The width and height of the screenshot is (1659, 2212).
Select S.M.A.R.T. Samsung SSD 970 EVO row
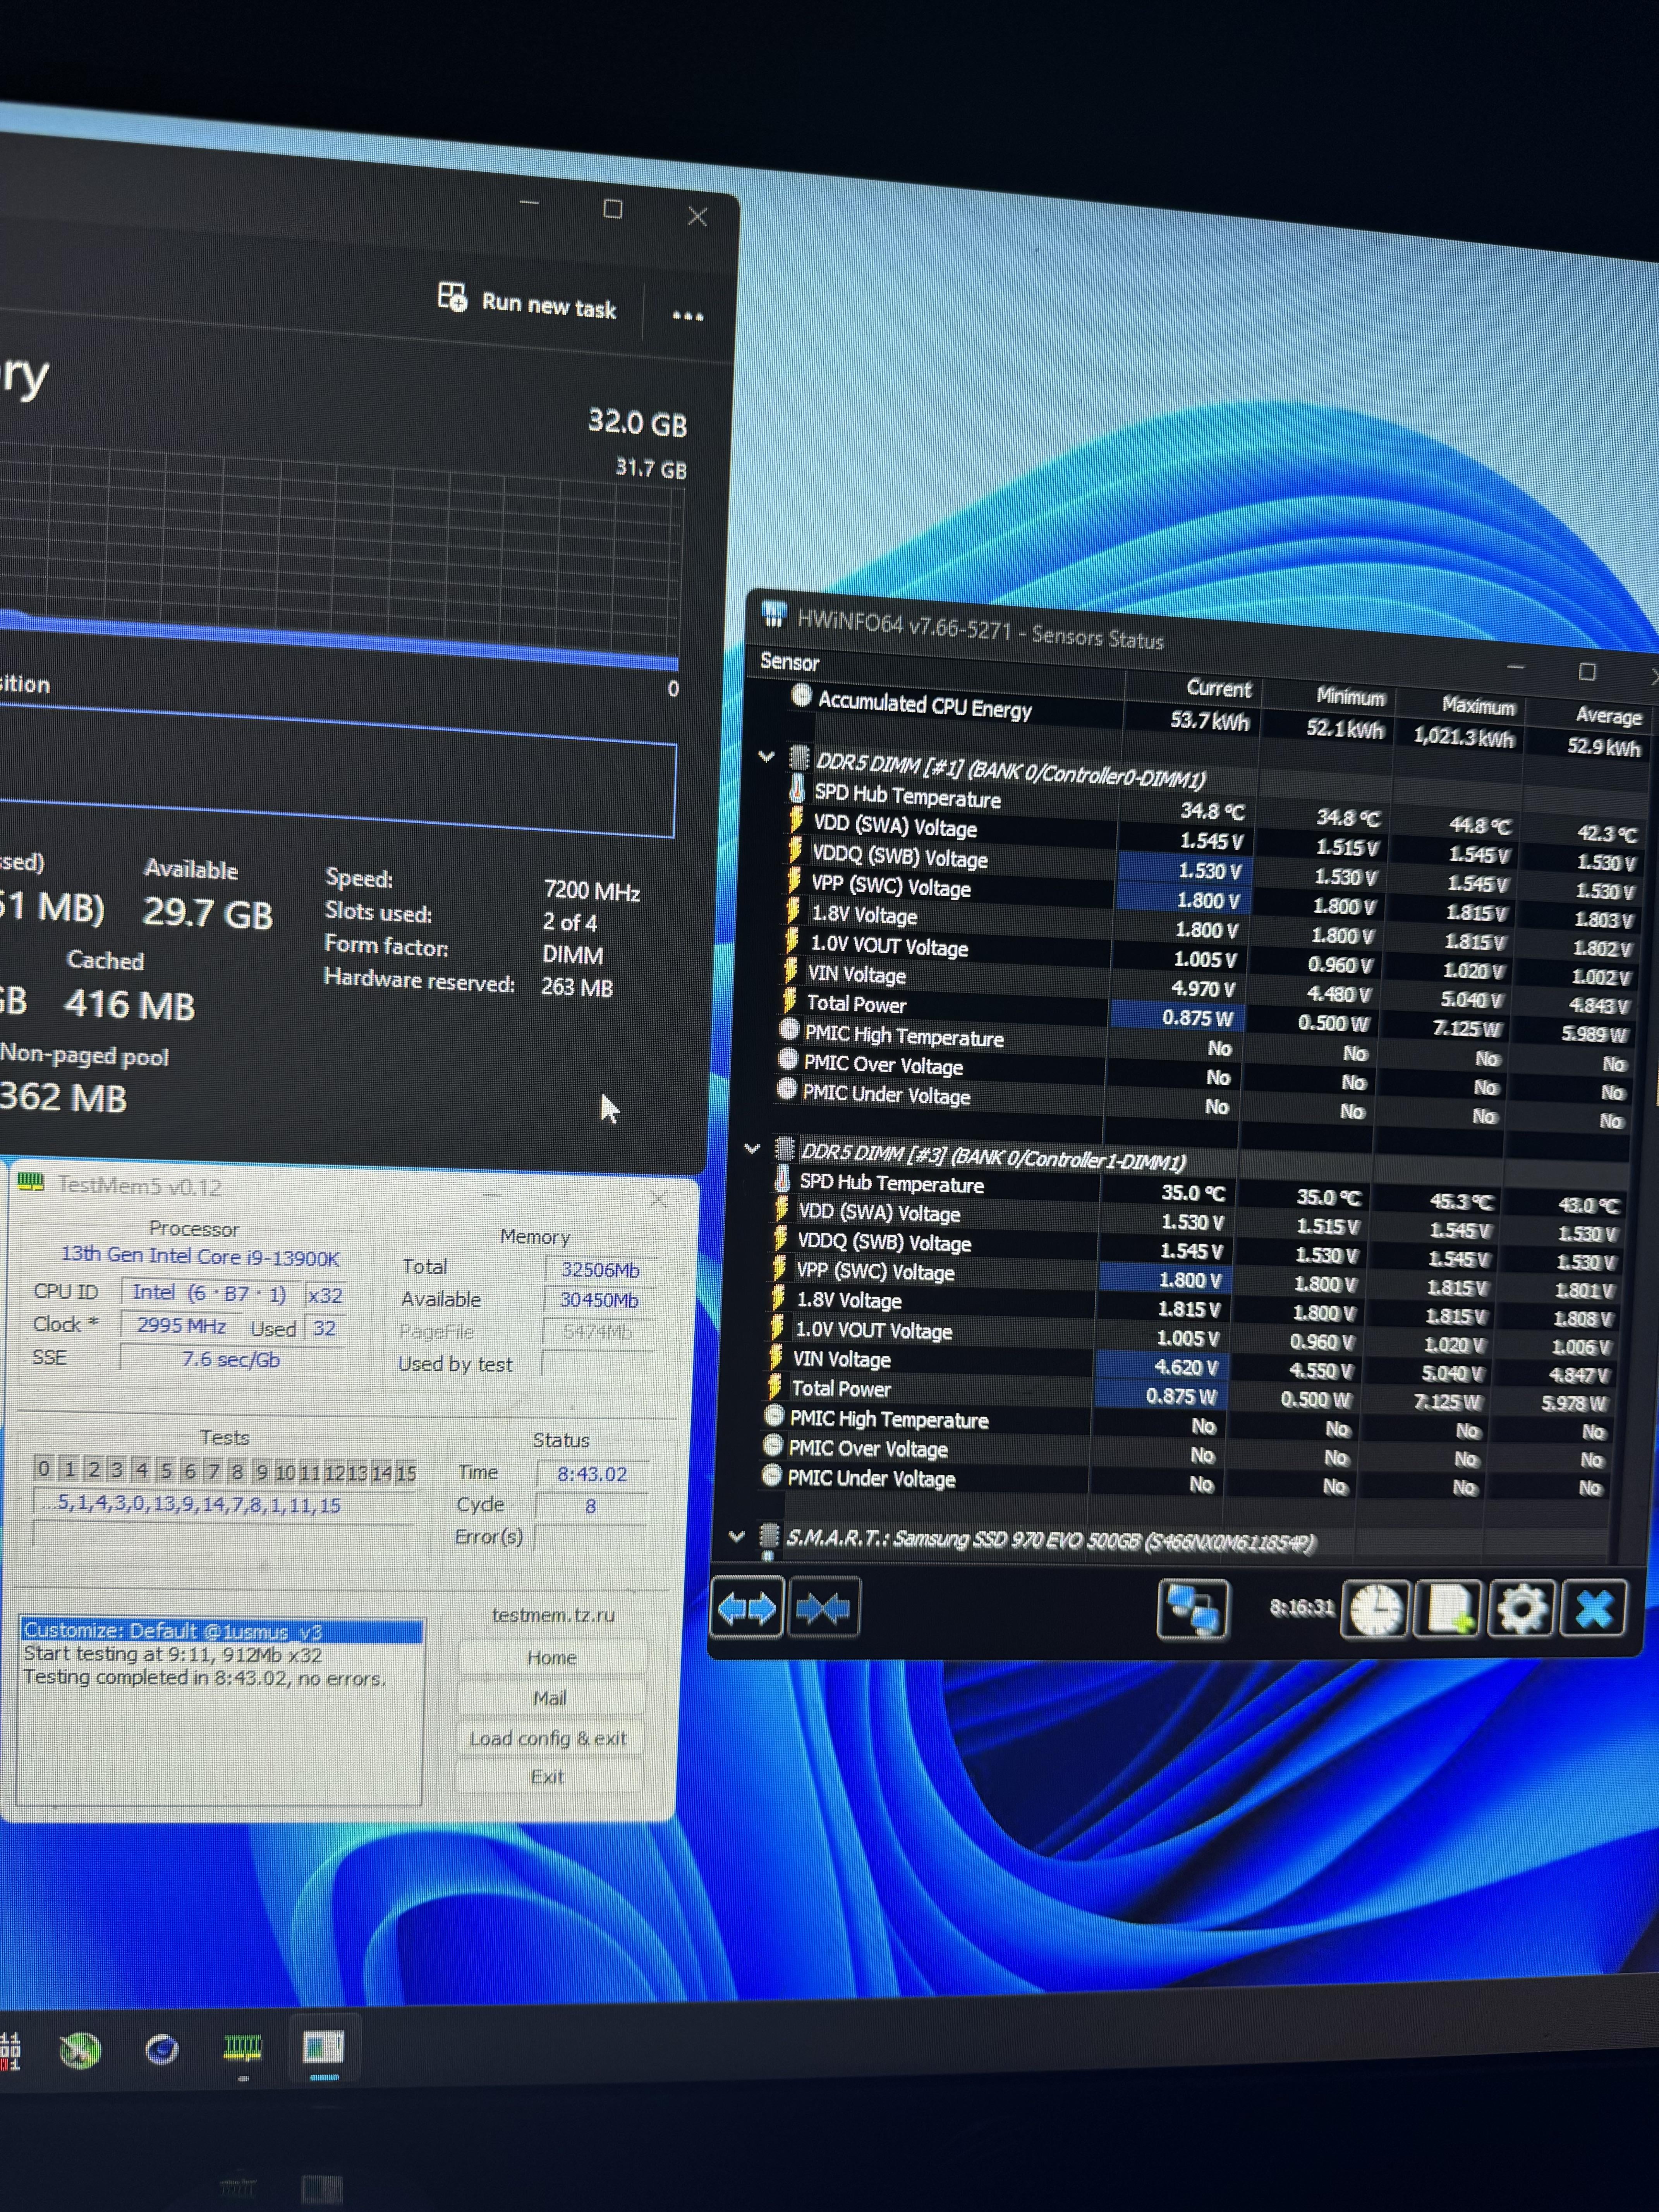(x=1050, y=1540)
